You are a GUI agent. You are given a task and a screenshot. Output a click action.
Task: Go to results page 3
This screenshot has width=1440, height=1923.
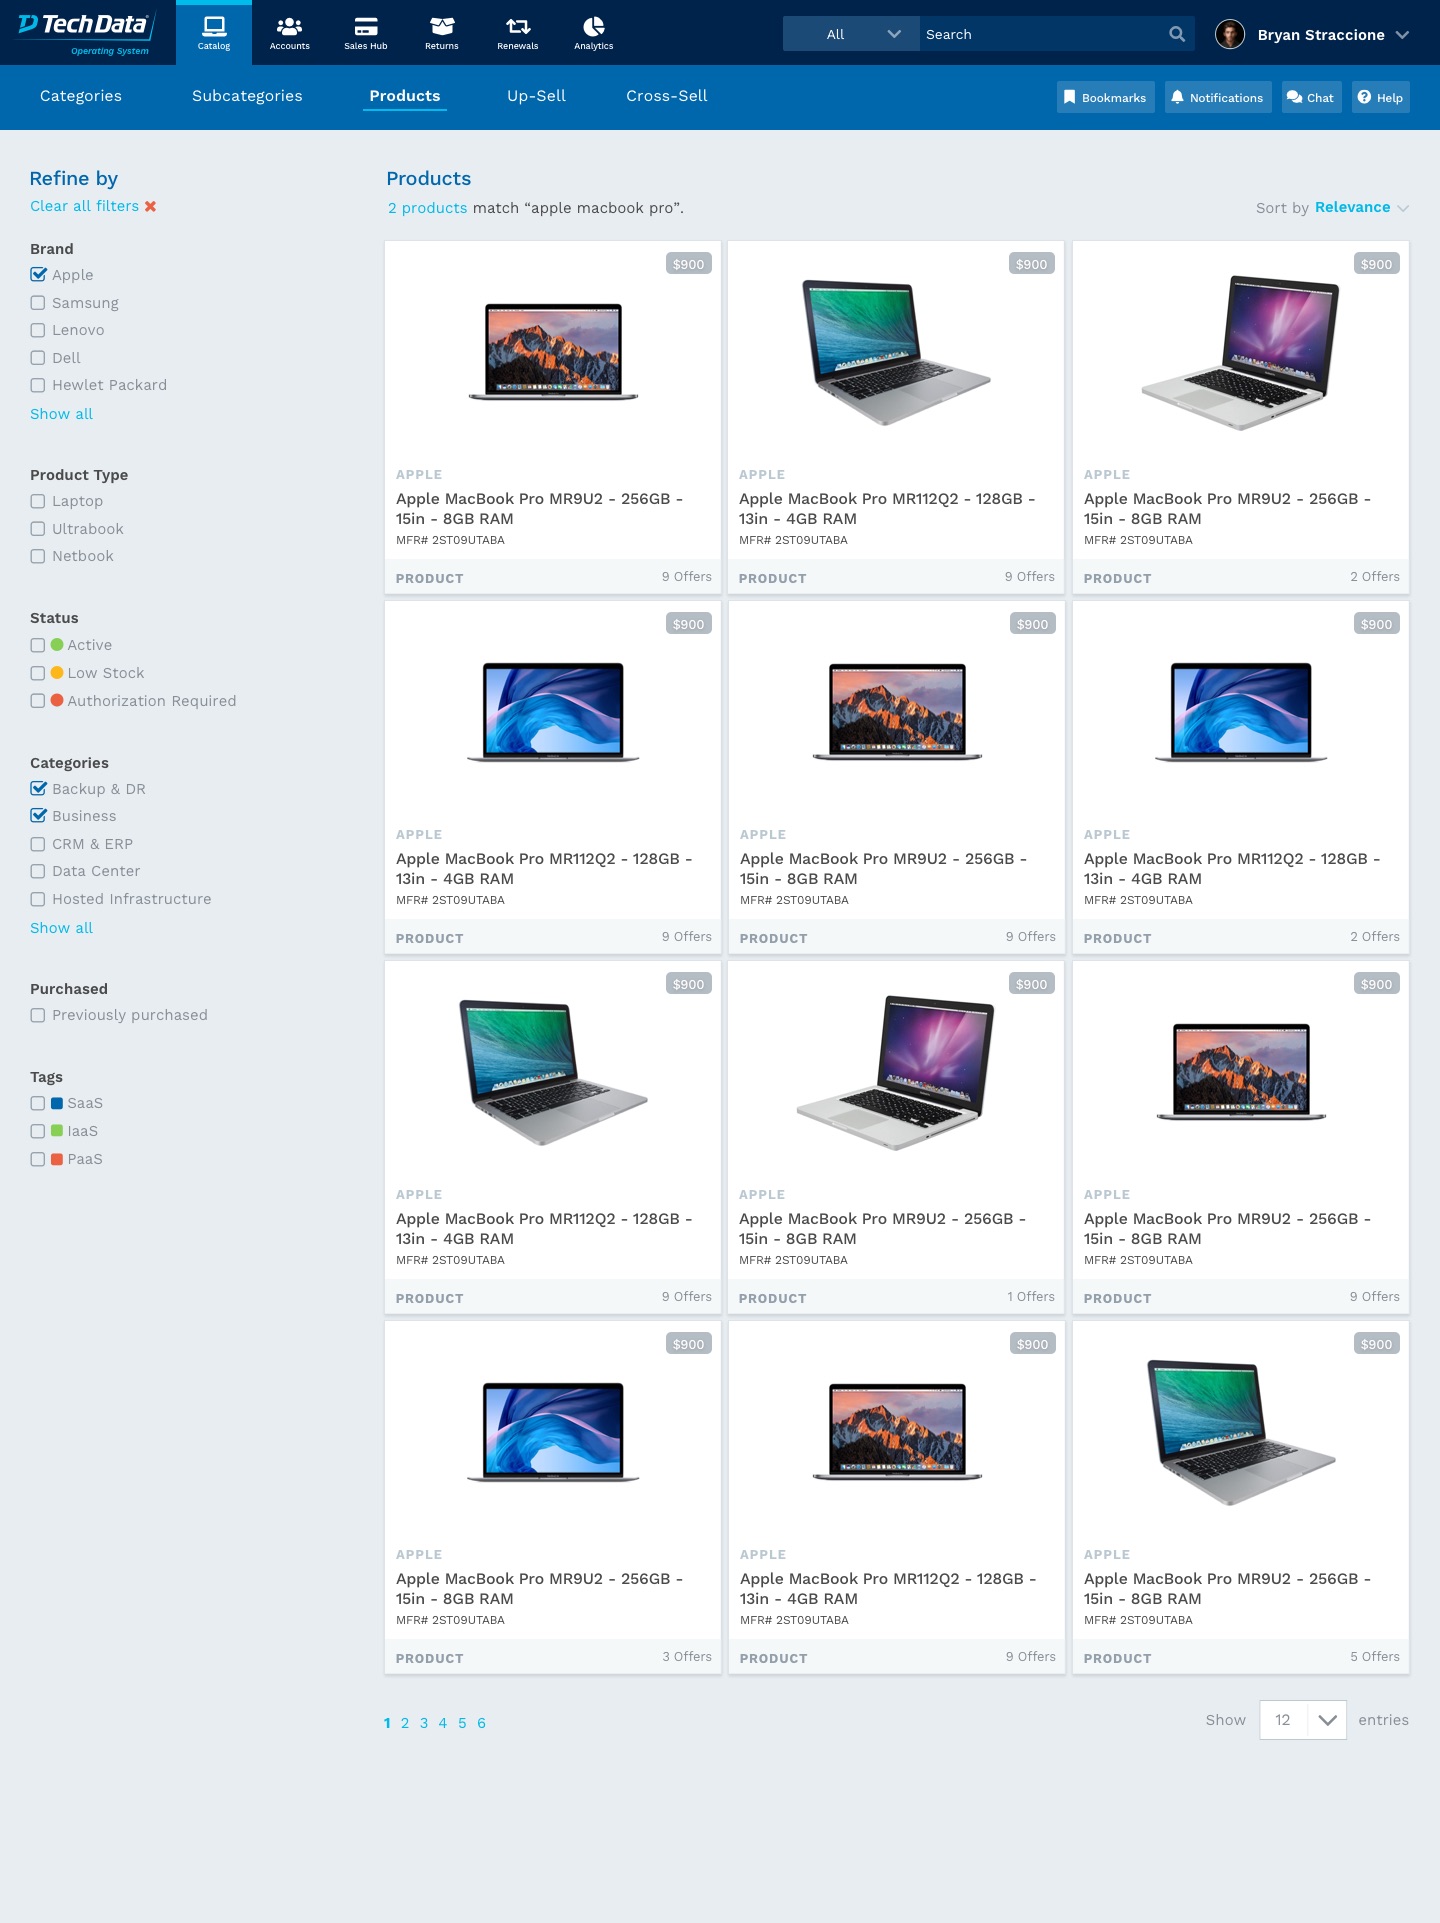pyautogui.click(x=424, y=1723)
